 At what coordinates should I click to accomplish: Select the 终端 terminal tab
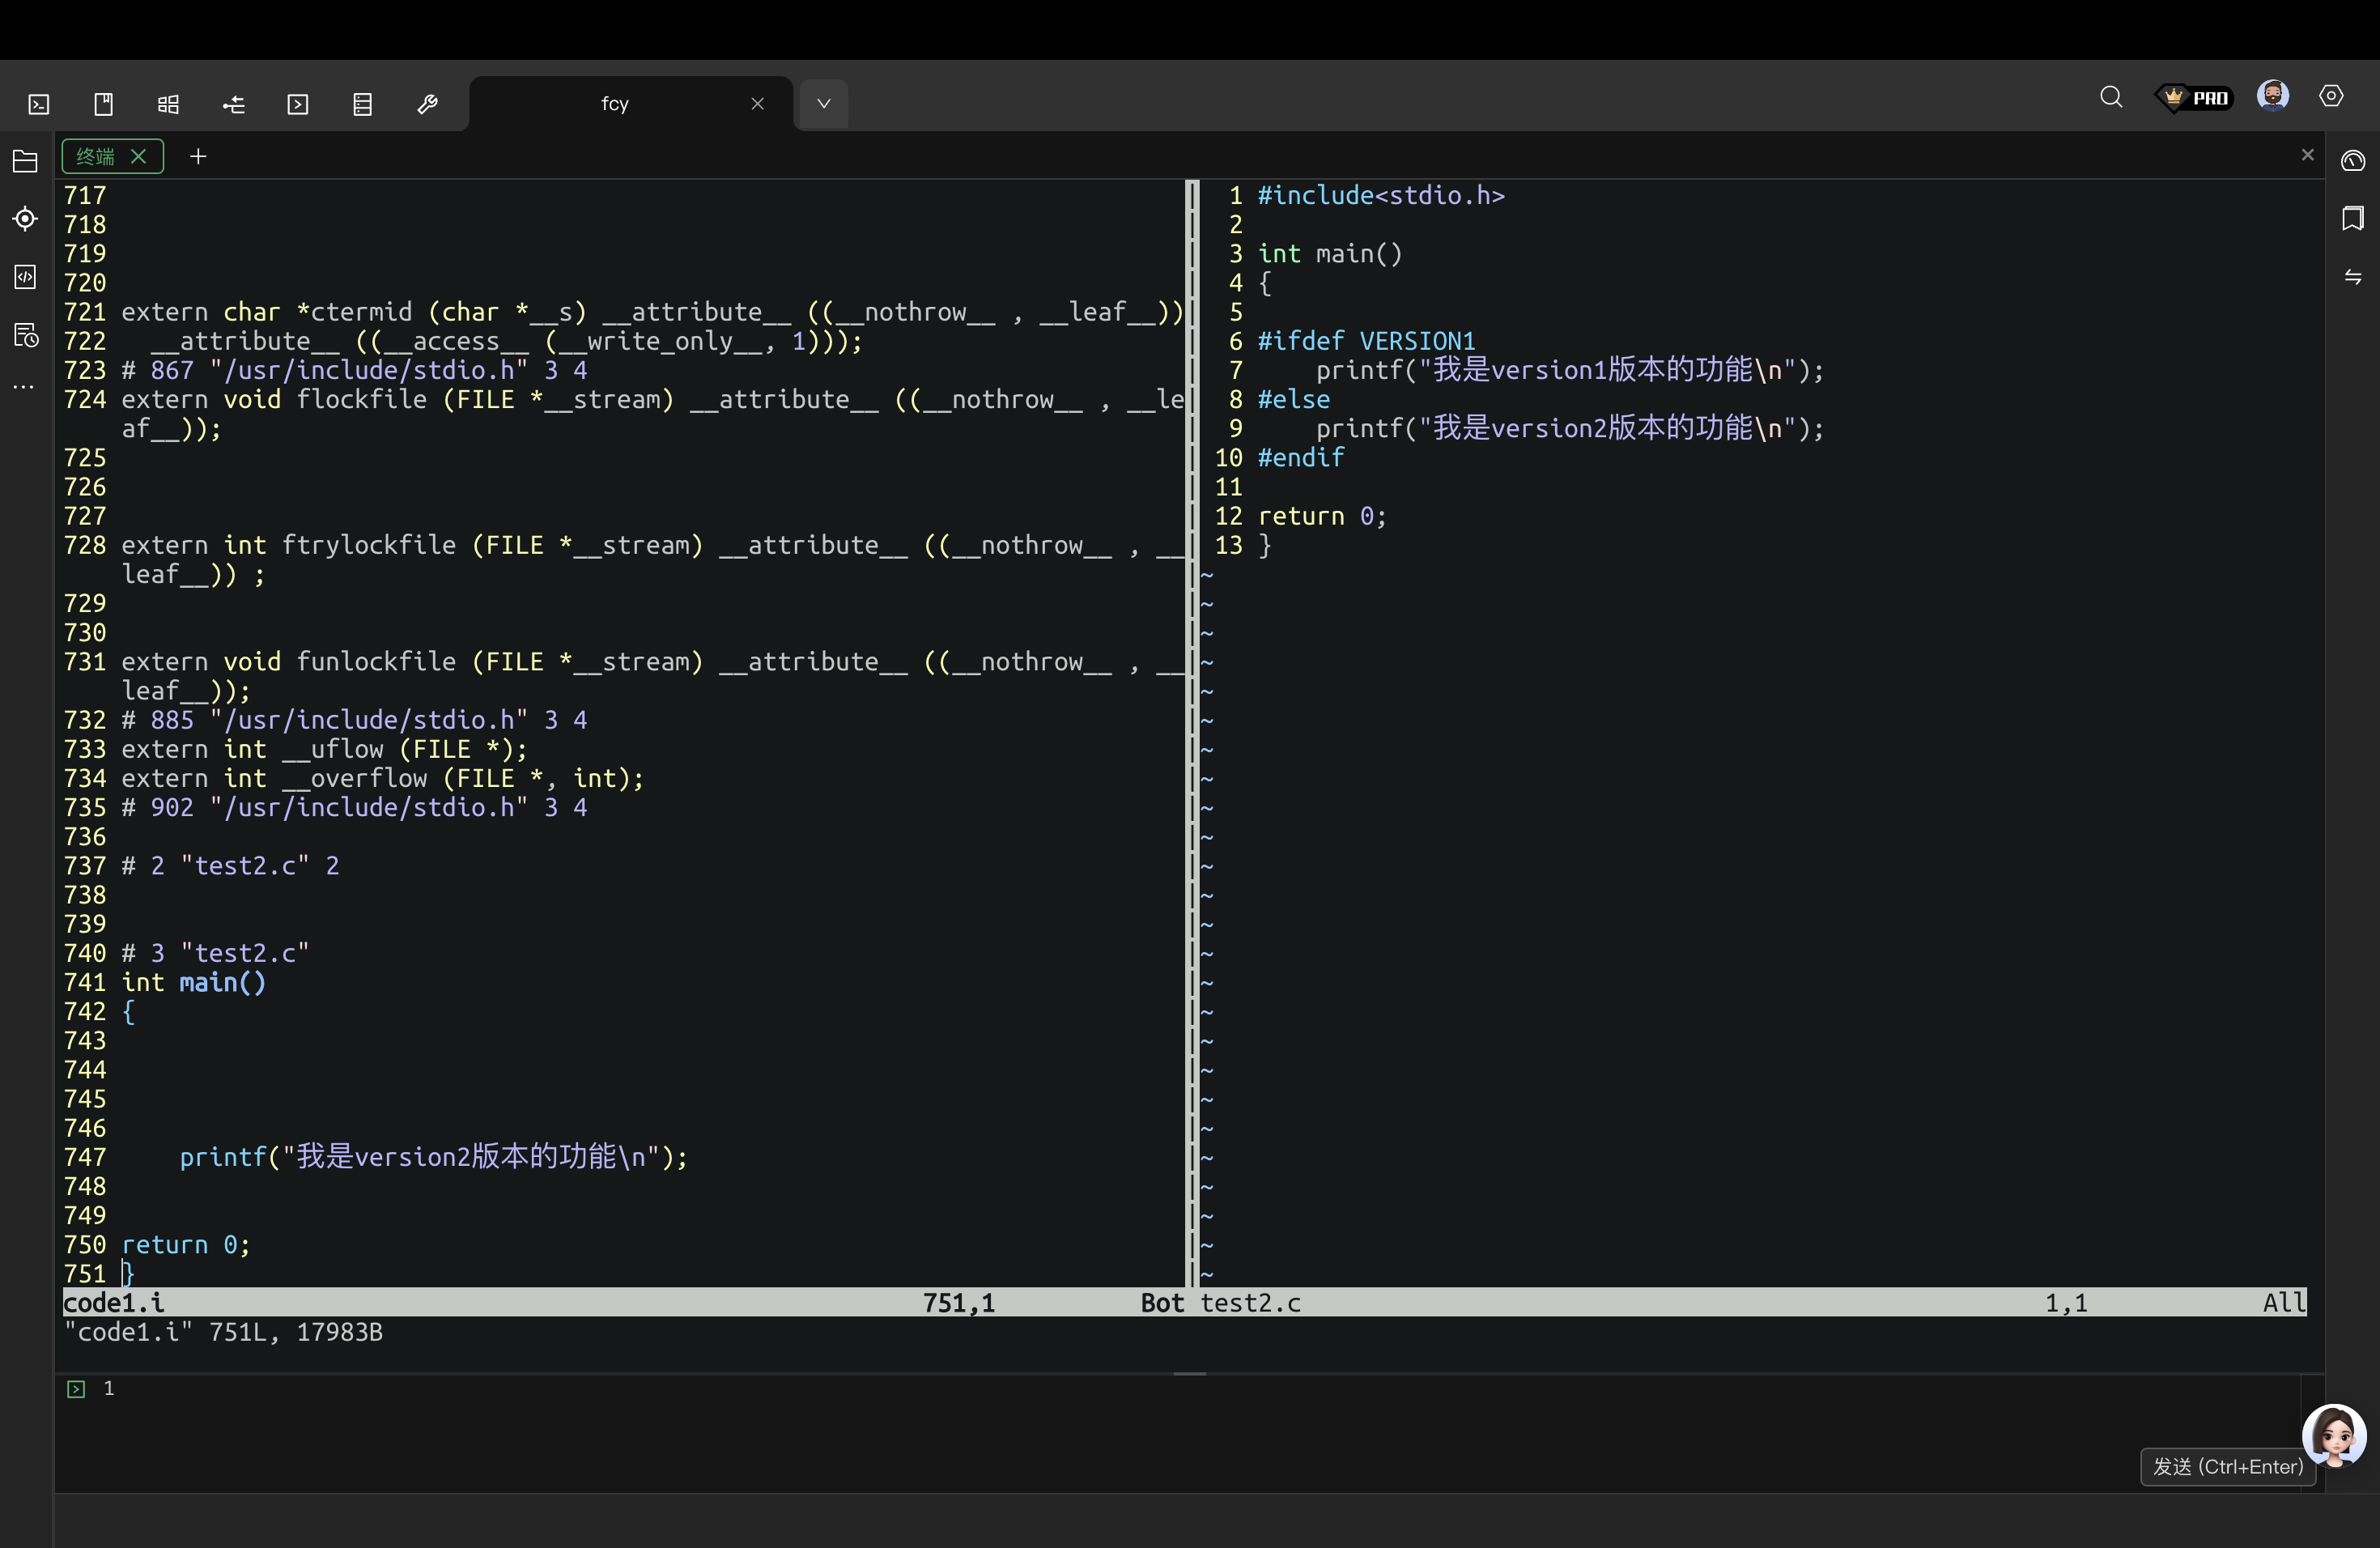[x=96, y=157]
